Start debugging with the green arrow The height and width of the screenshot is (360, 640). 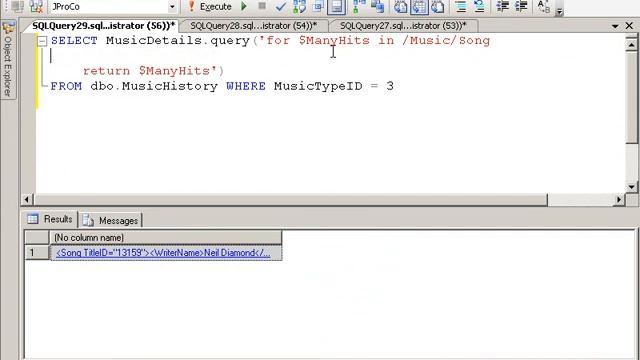244,6
